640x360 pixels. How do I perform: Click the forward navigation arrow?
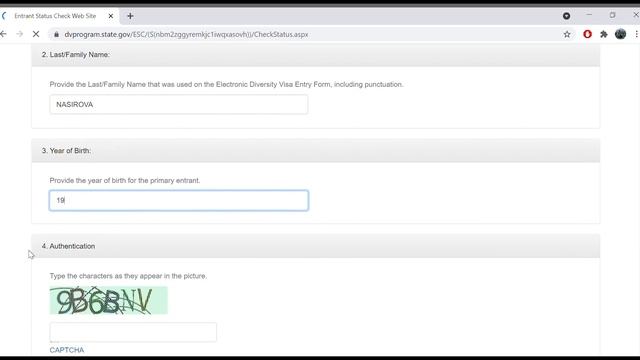pyautogui.click(x=19, y=34)
